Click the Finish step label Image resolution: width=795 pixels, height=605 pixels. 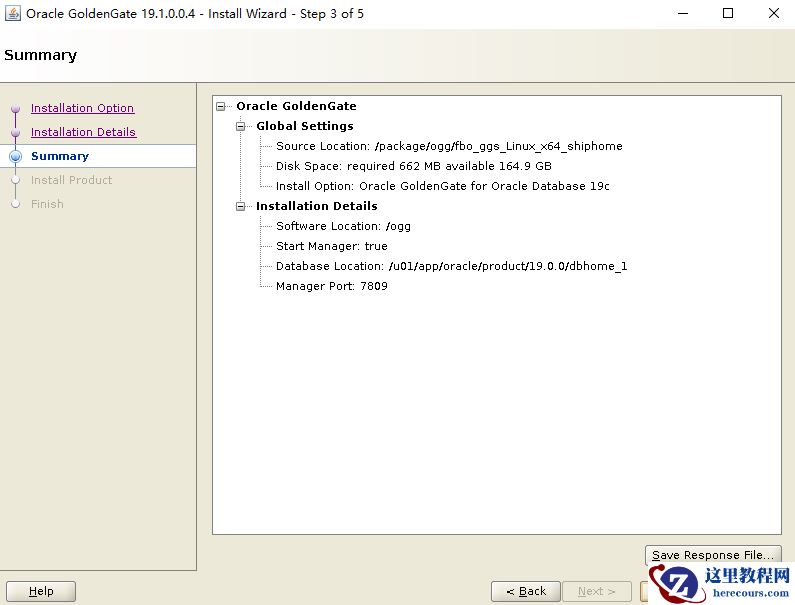pos(47,204)
